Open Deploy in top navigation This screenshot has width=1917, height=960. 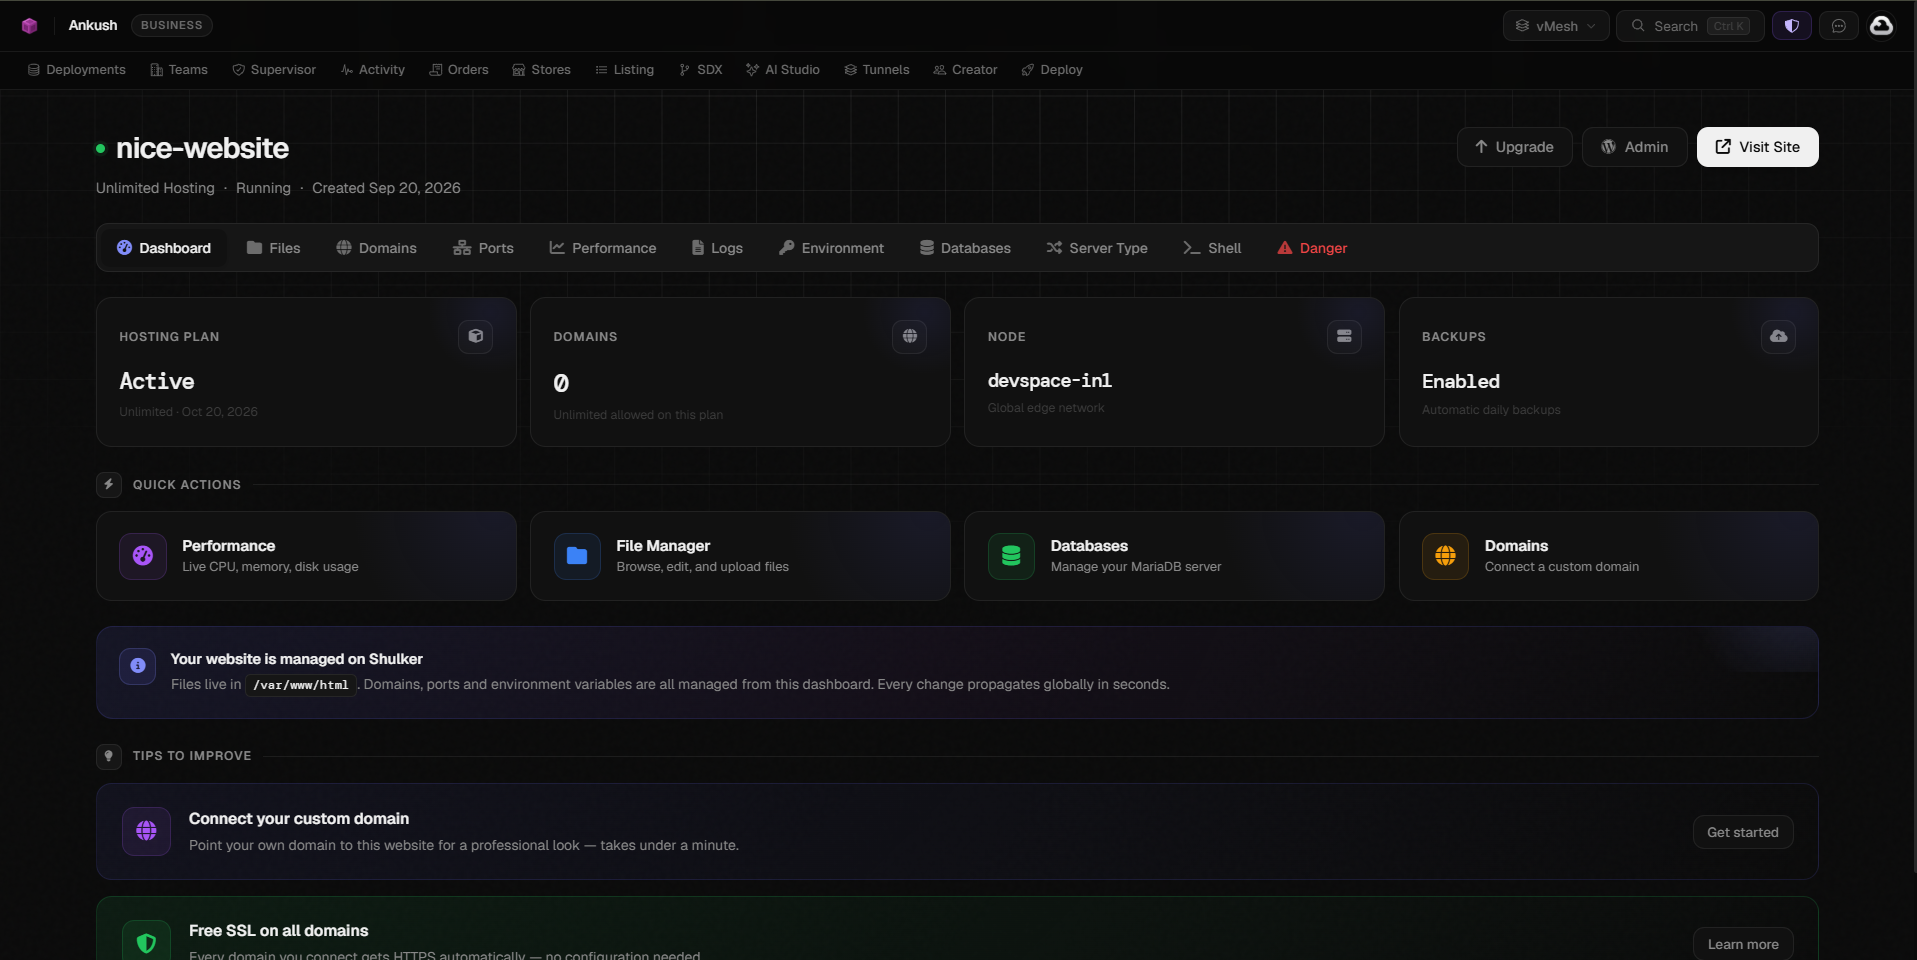click(1051, 70)
